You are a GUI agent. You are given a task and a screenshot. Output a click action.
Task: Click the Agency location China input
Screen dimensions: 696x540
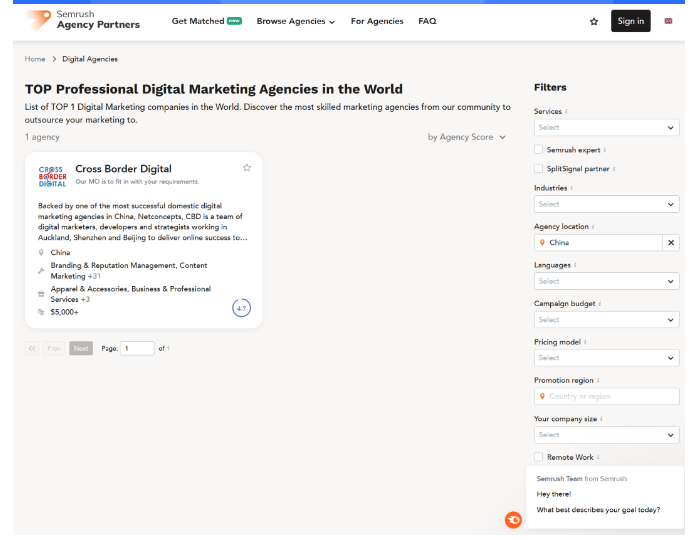pos(598,243)
